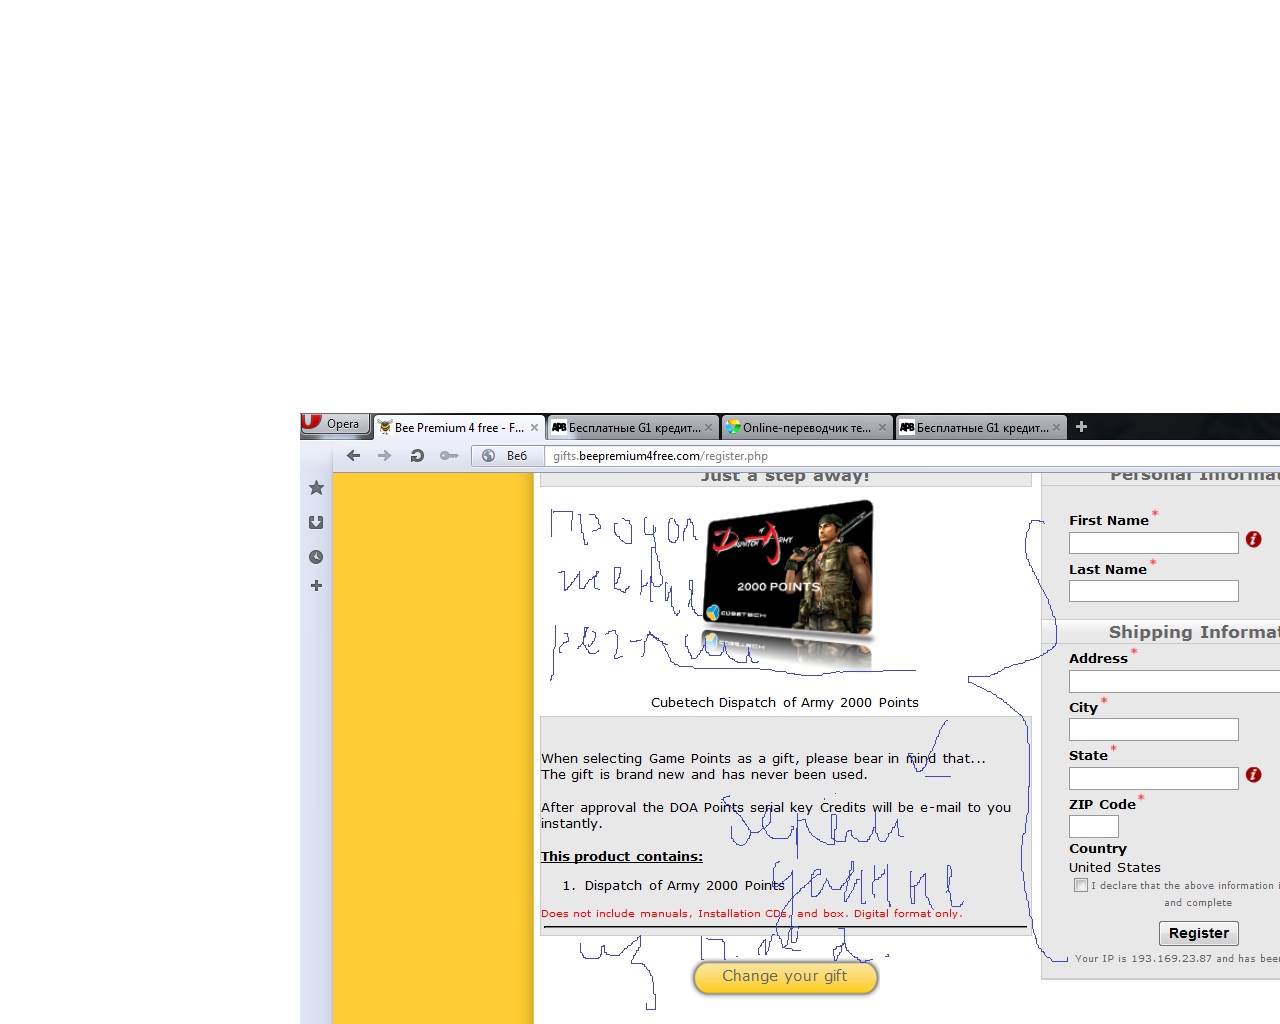The width and height of the screenshot is (1280, 1024).
Task: Open the History clock panel in sidebar
Action: point(316,557)
